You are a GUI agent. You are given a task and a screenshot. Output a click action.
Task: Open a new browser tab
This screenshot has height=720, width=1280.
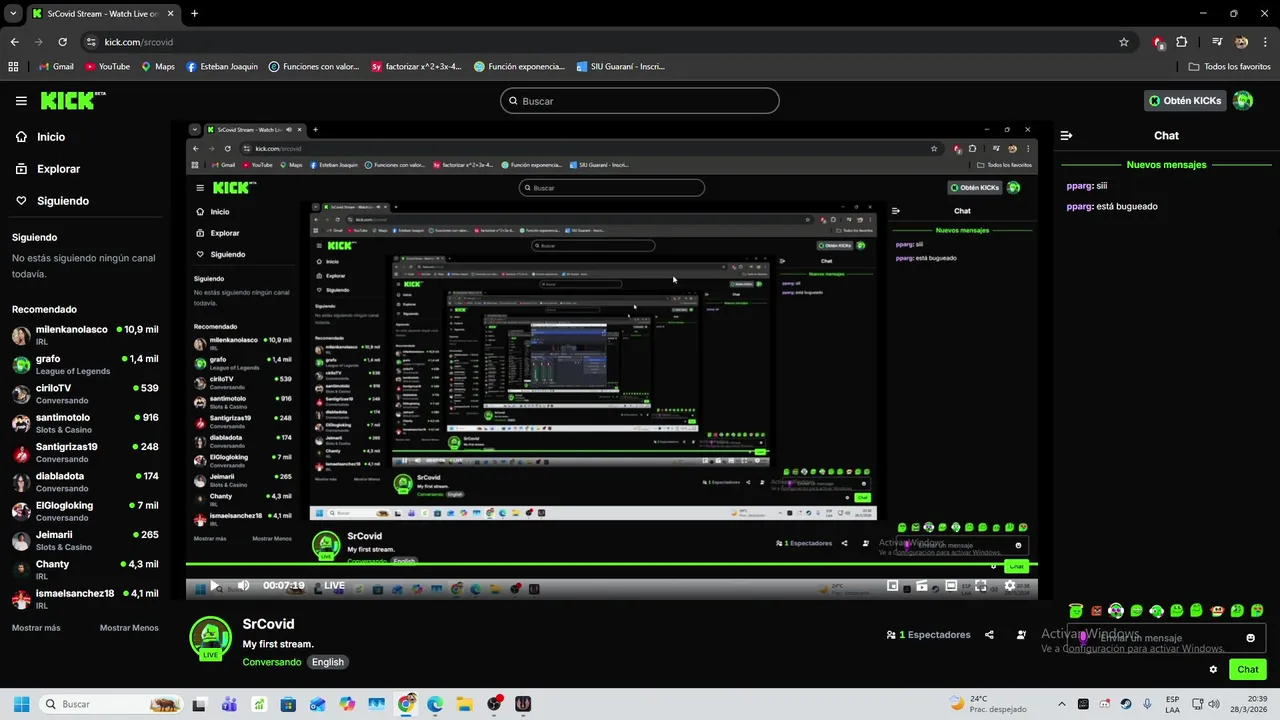point(194,14)
